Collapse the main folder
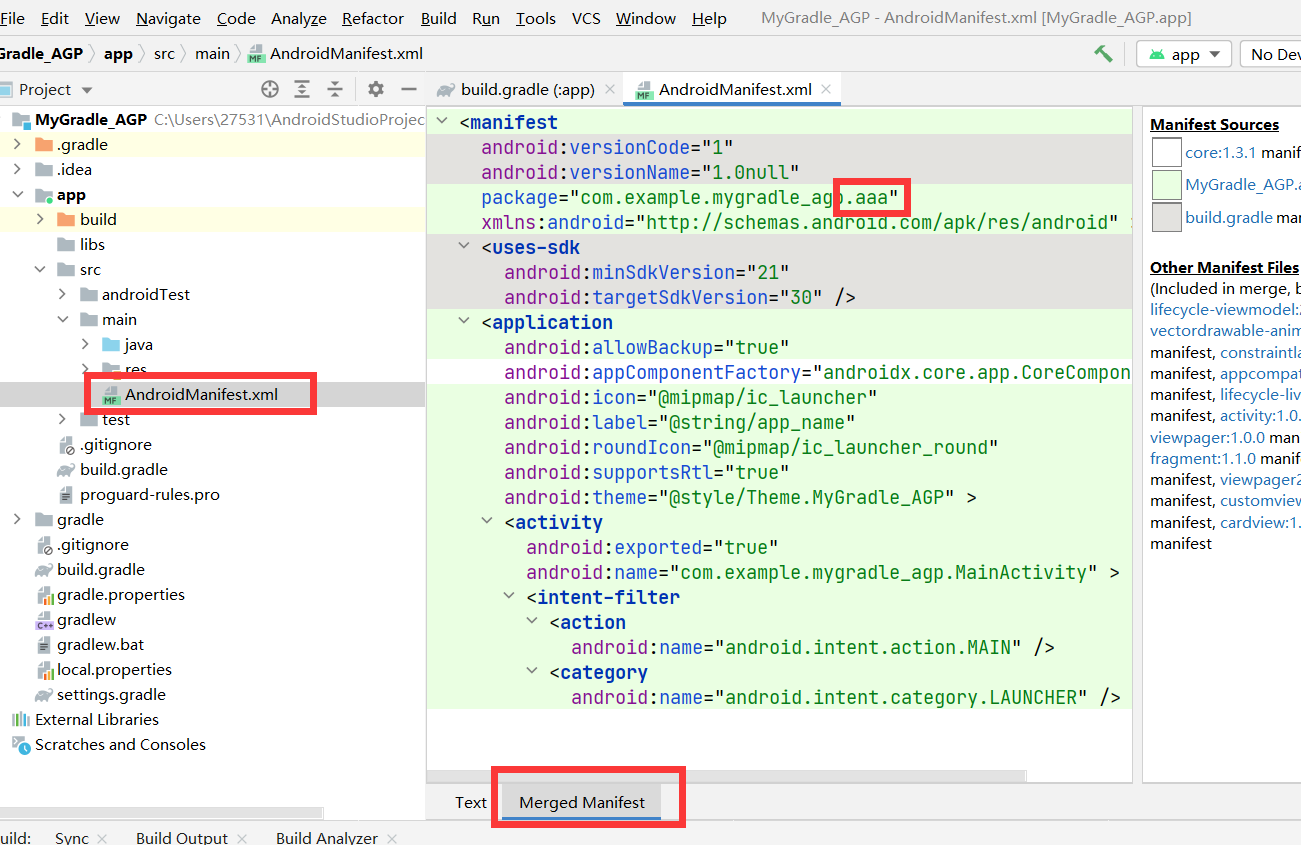The width and height of the screenshot is (1301, 845). coord(63,319)
